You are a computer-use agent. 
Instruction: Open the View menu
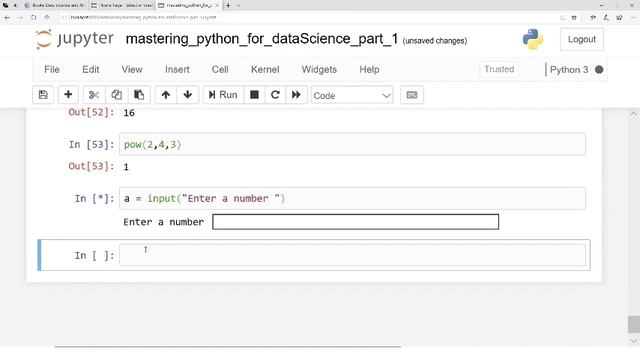point(132,69)
